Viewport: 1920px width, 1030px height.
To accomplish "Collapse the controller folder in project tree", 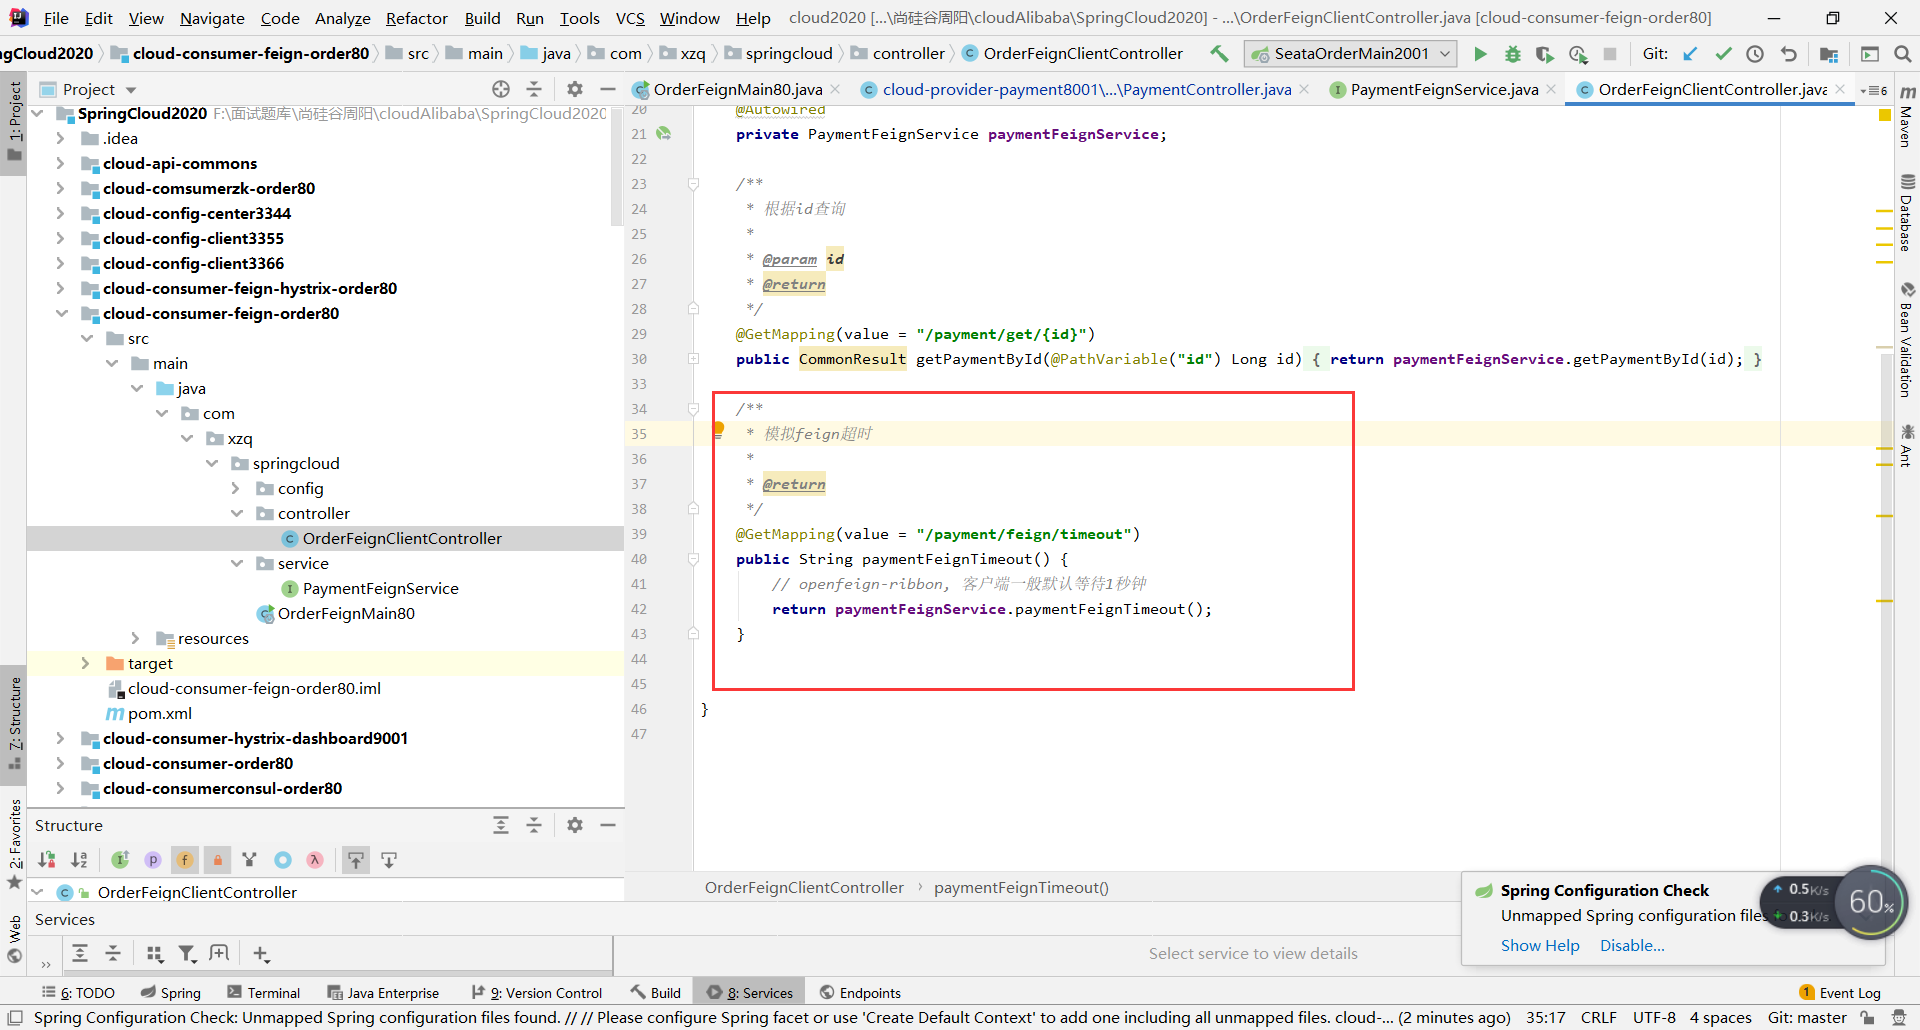I will pos(237,513).
